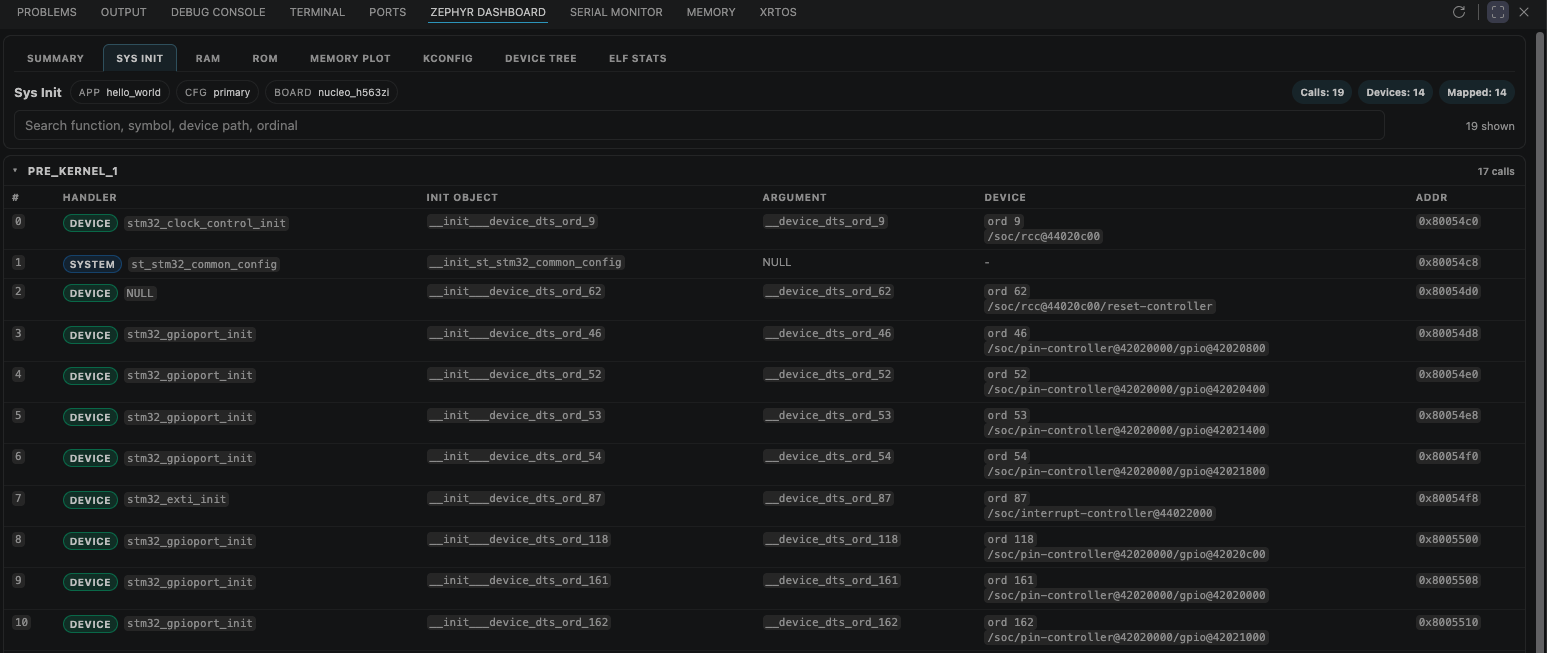This screenshot has width=1547, height=653.
Task: Click init object __init___device_dts_ord_162
Action: (518, 622)
